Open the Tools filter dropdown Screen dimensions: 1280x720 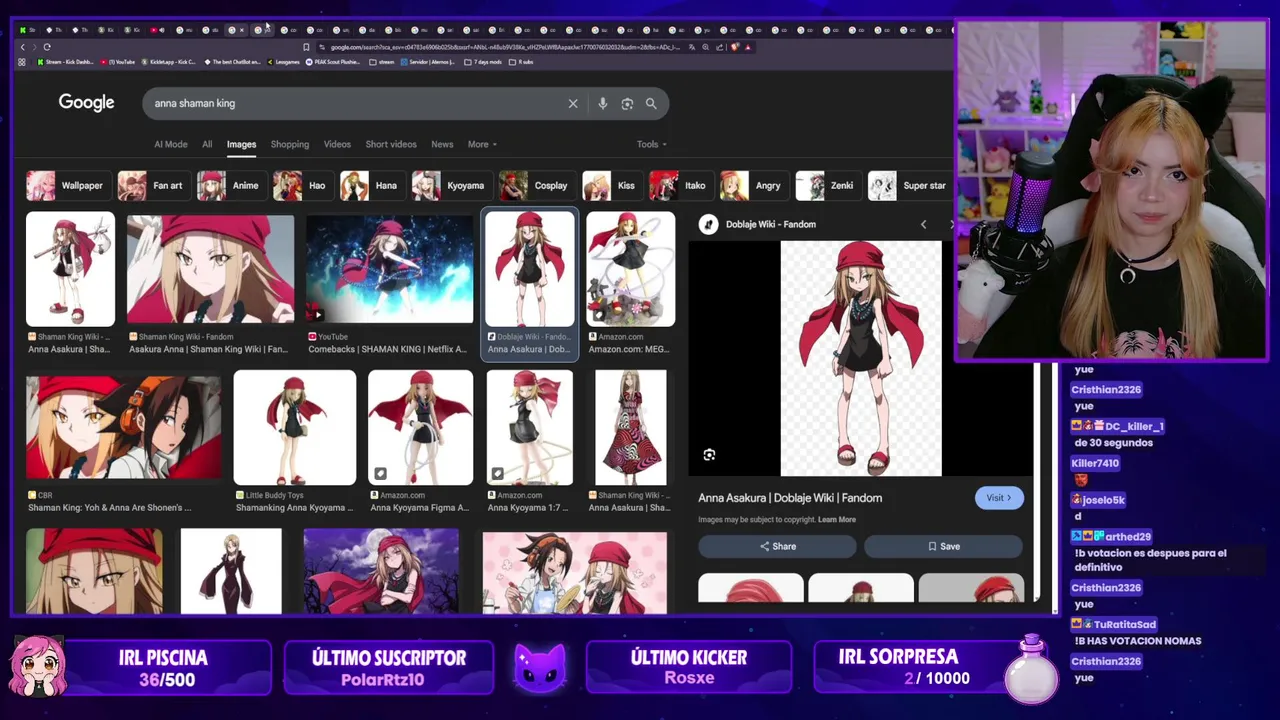point(652,144)
